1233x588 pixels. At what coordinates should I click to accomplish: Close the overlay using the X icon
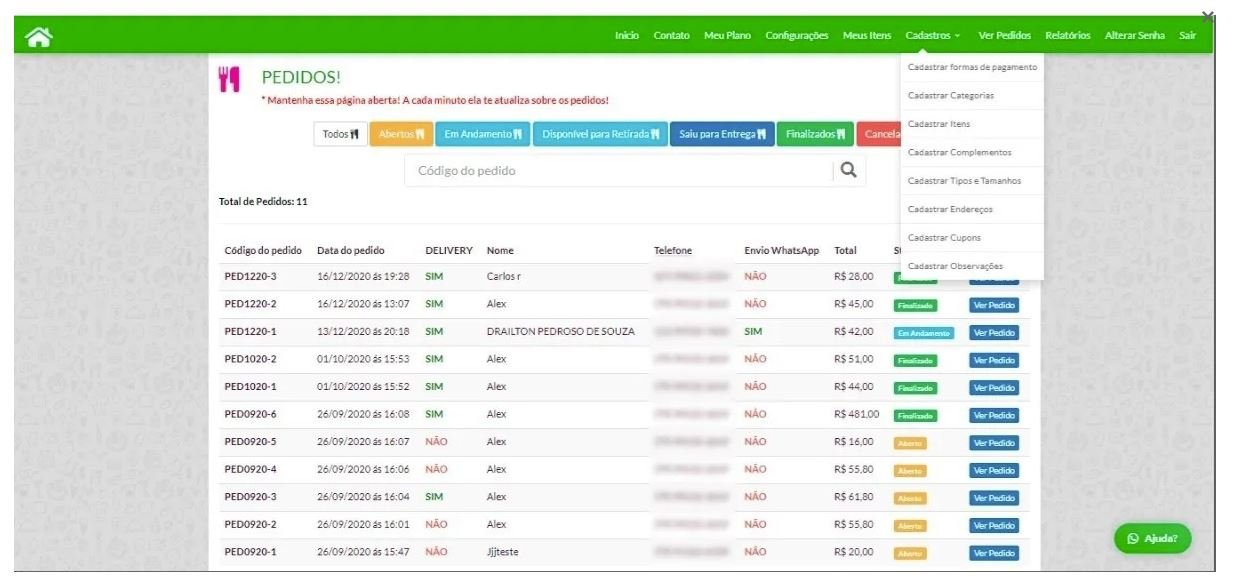coord(1207,16)
